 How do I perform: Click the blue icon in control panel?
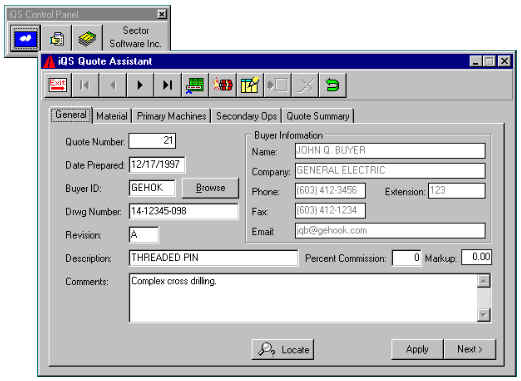[x=25, y=38]
